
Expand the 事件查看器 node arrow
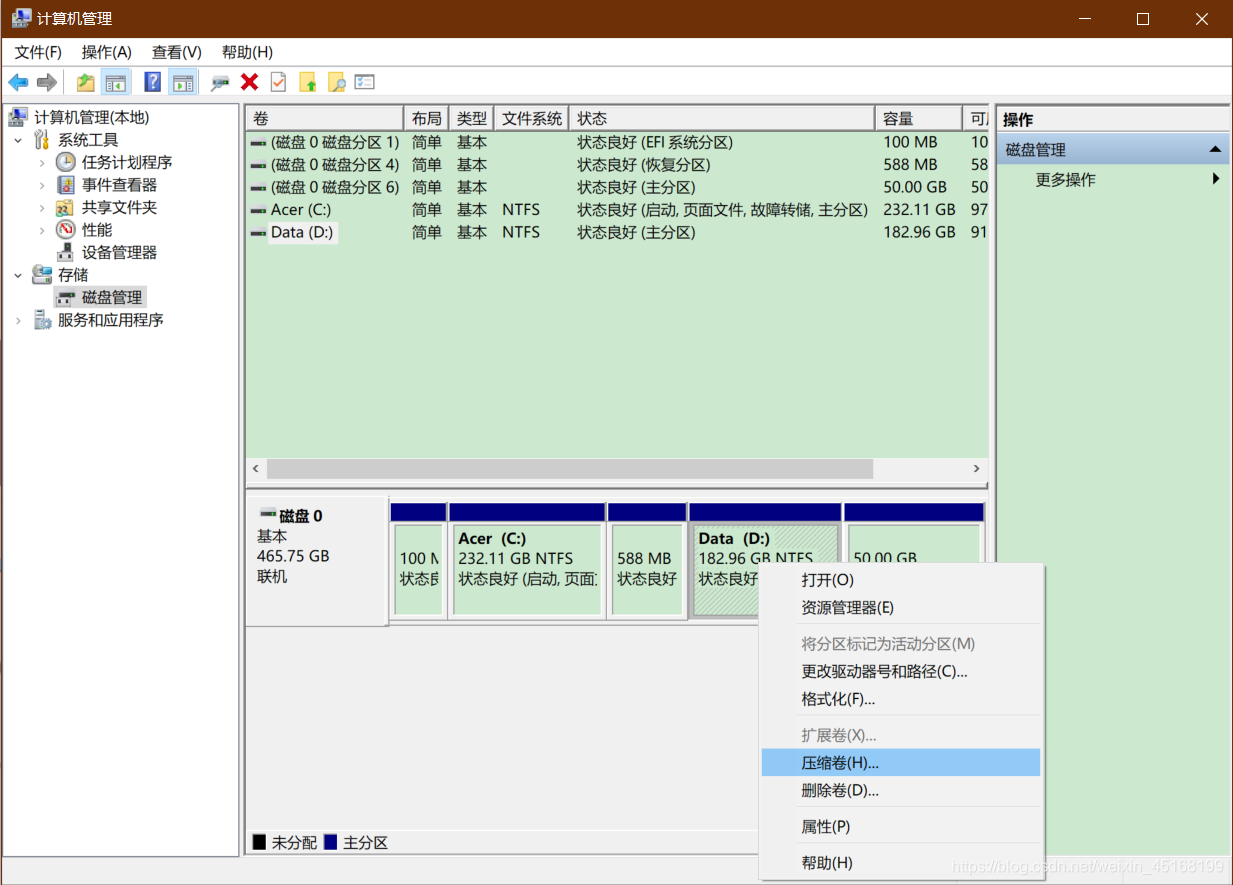pyautogui.click(x=42, y=185)
